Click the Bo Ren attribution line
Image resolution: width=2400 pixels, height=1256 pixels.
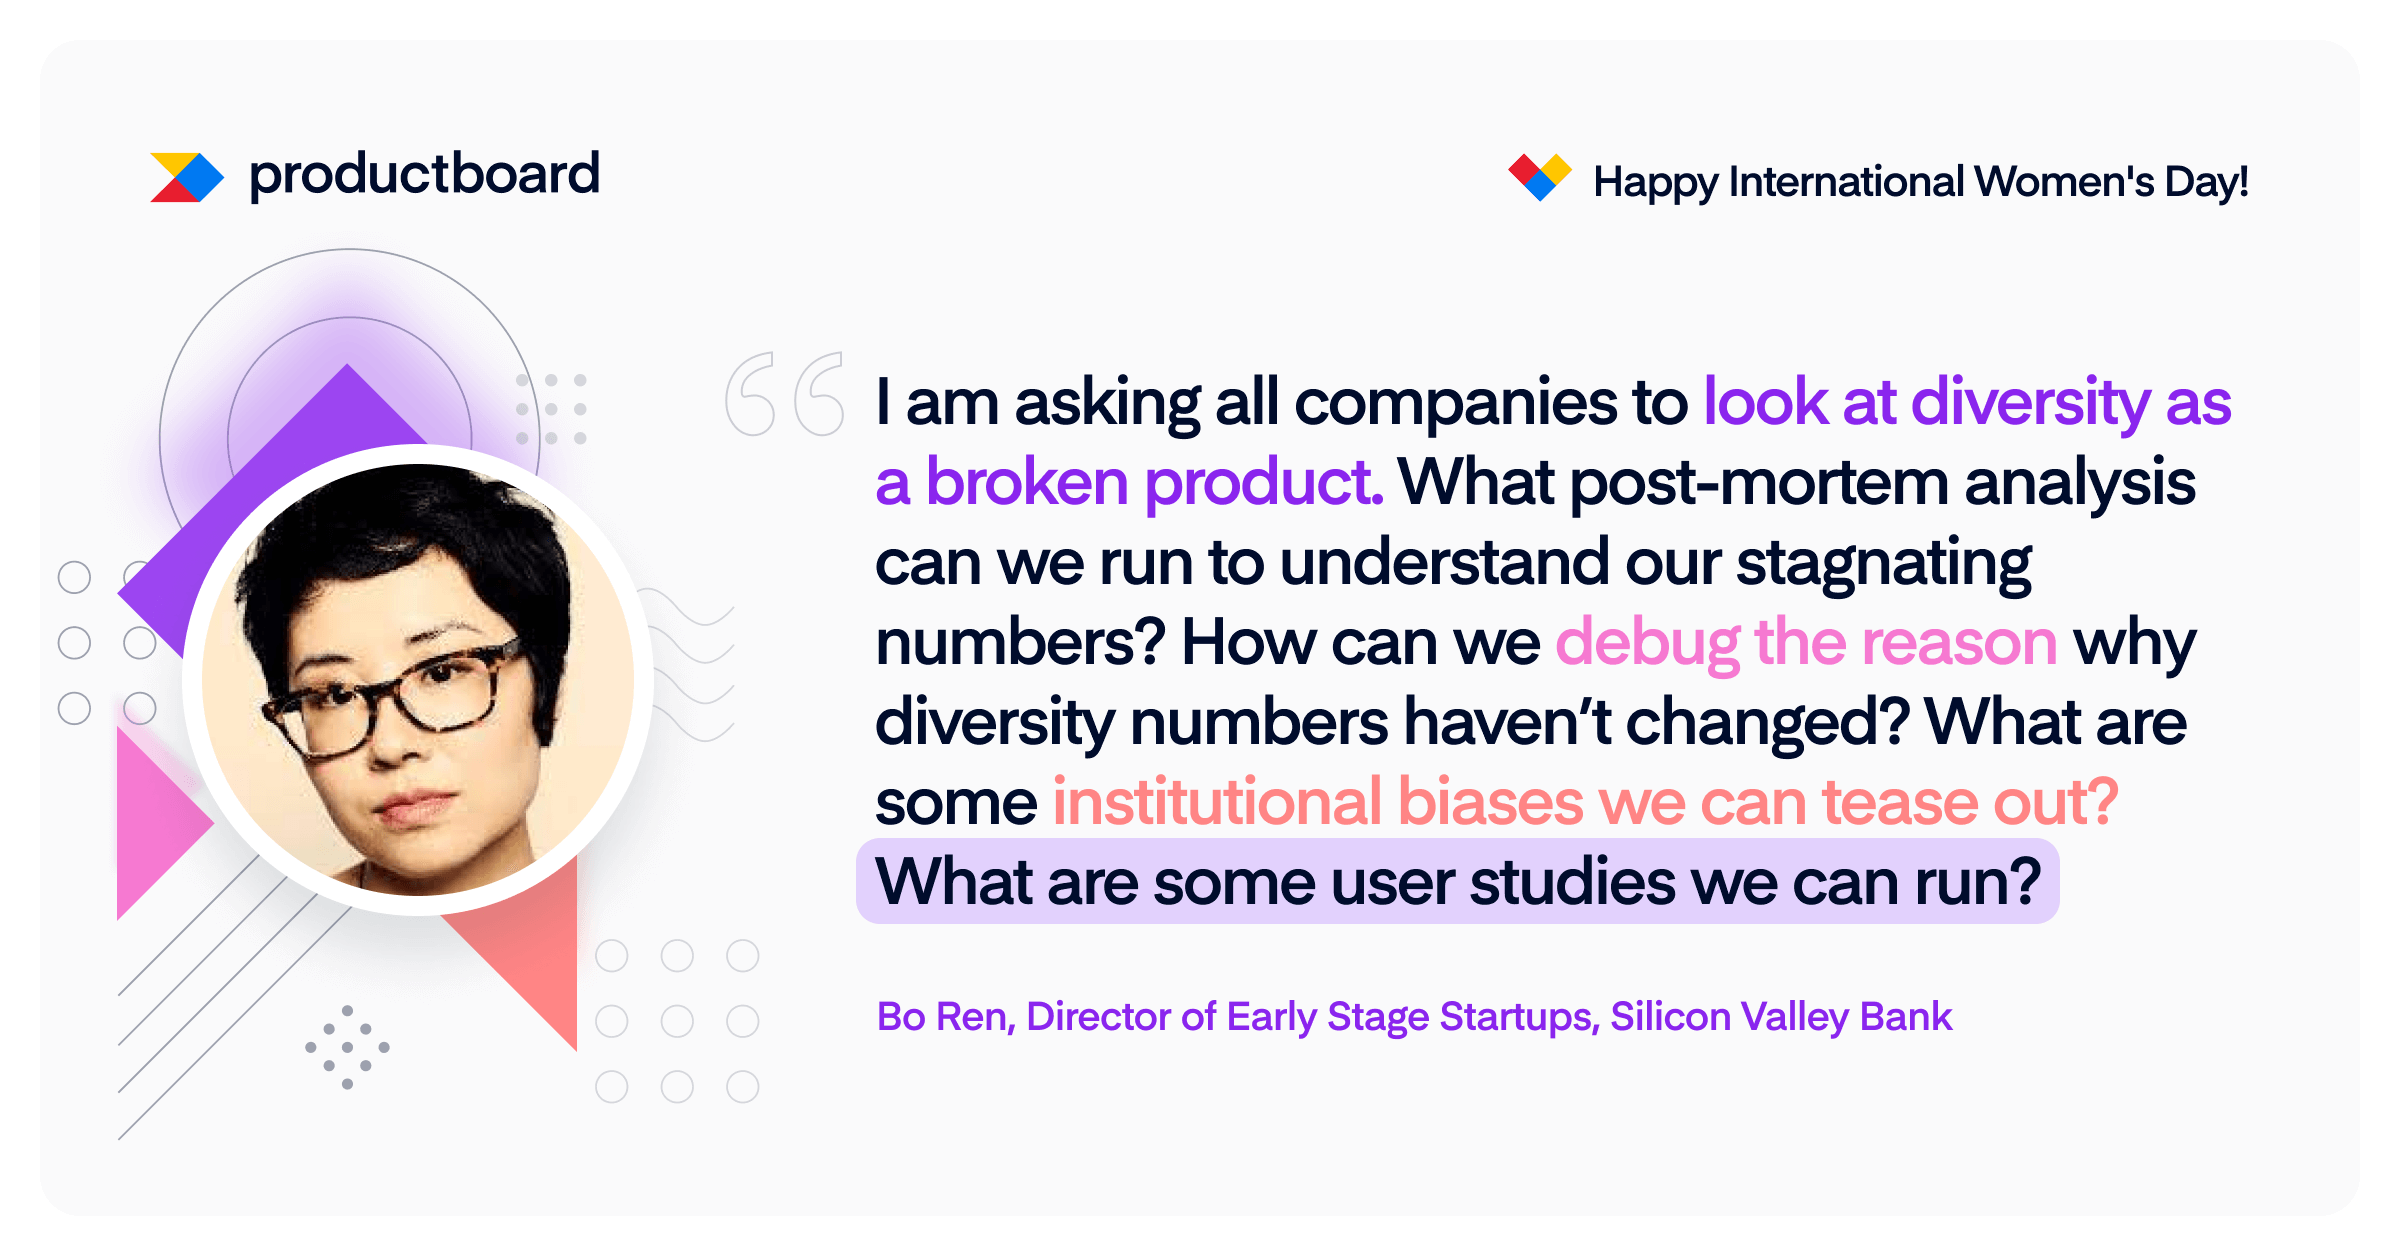tap(1414, 1017)
